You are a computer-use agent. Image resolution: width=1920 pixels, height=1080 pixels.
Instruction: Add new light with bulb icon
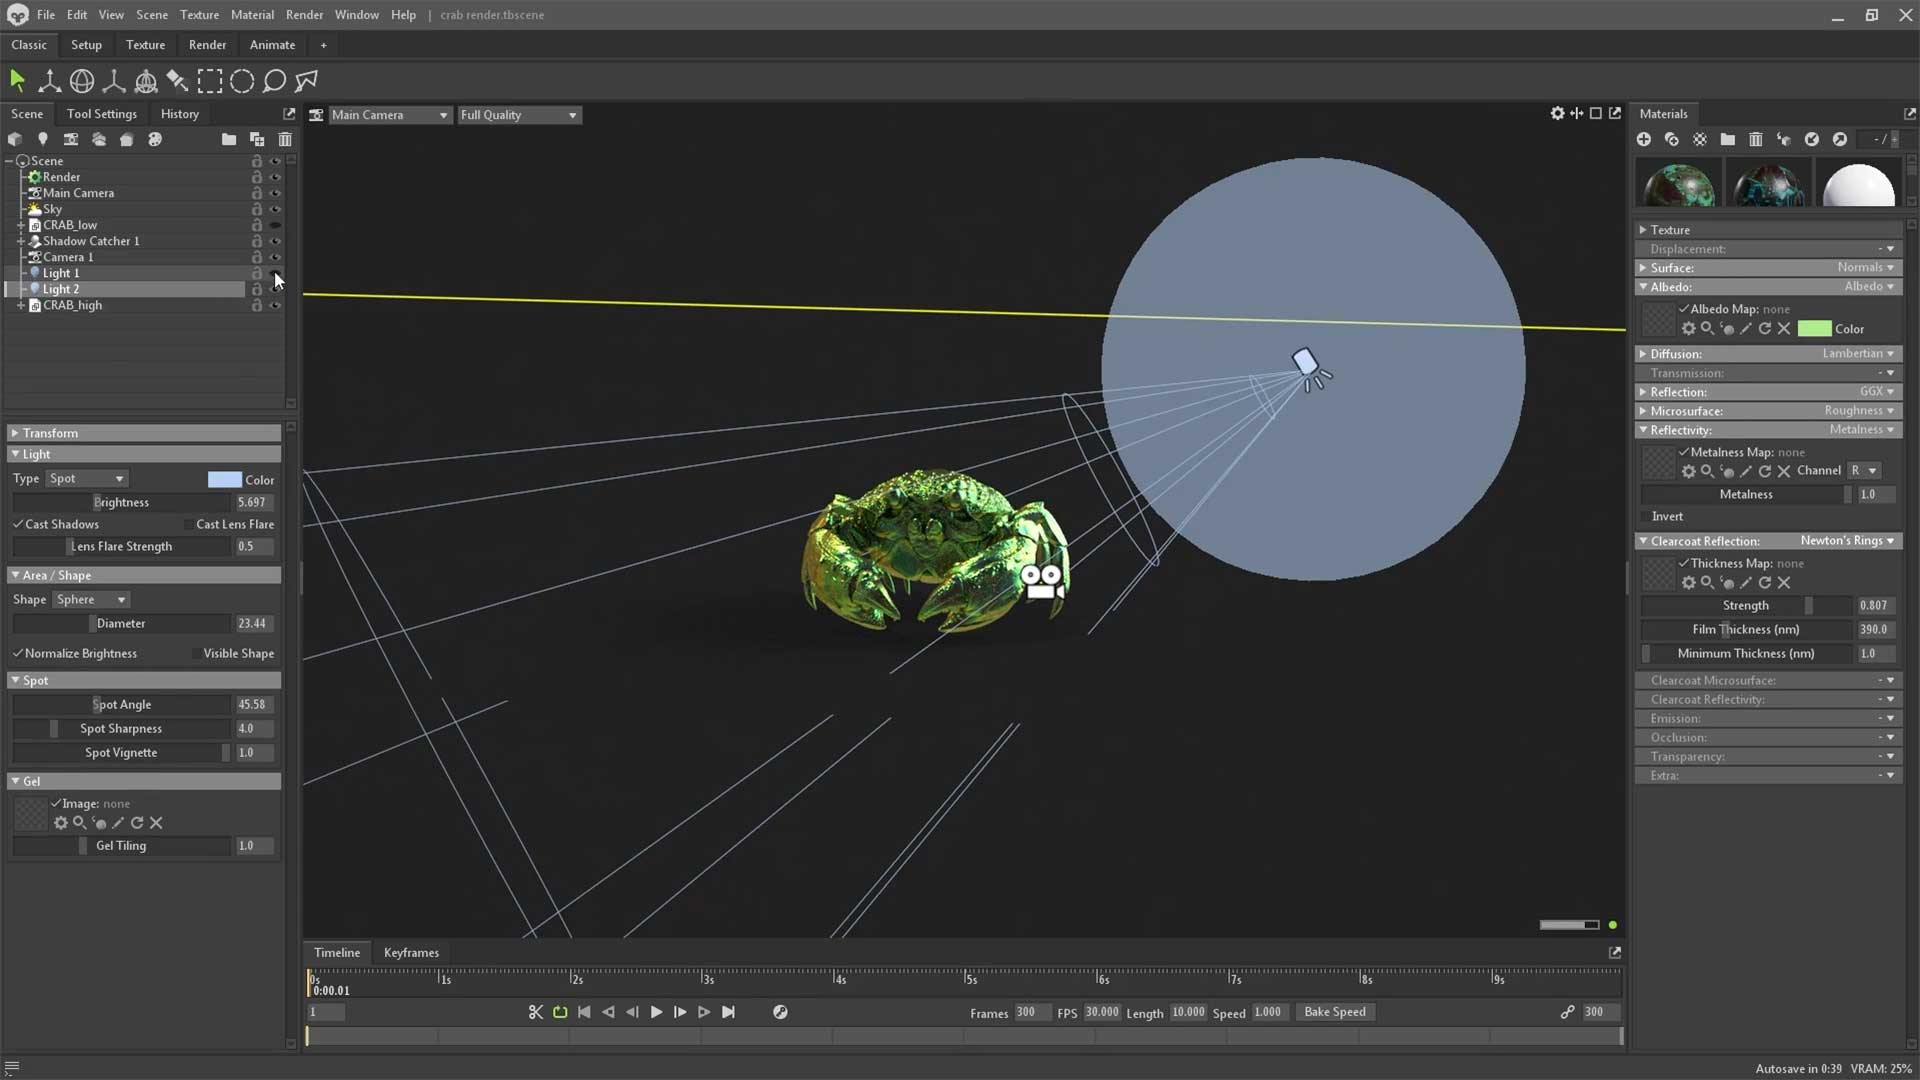click(43, 139)
